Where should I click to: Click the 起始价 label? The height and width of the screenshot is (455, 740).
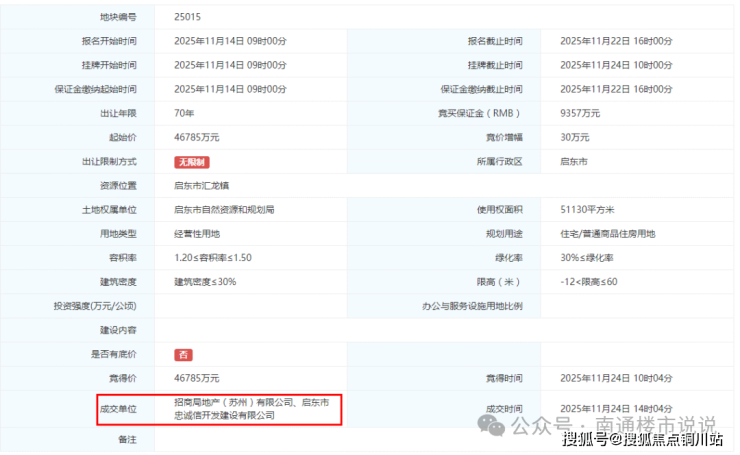(123, 137)
